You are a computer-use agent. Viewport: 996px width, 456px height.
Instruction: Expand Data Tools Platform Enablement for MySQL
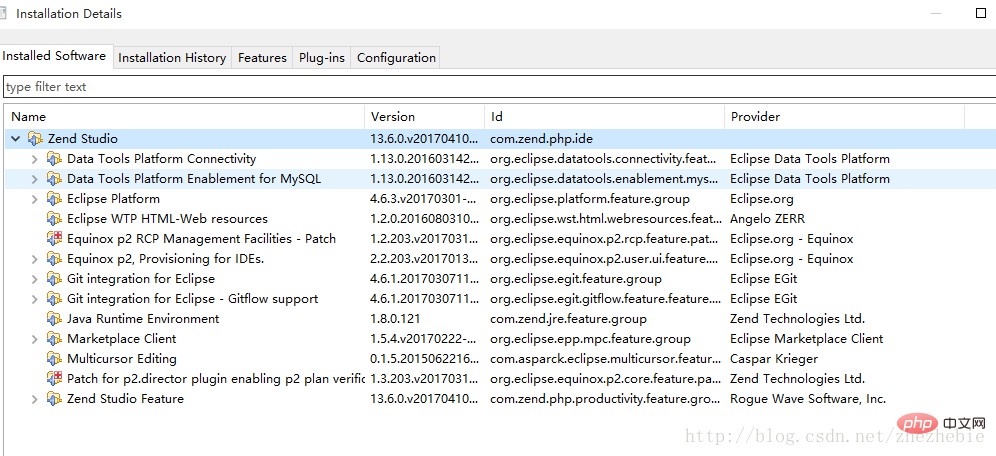point(35,179)
